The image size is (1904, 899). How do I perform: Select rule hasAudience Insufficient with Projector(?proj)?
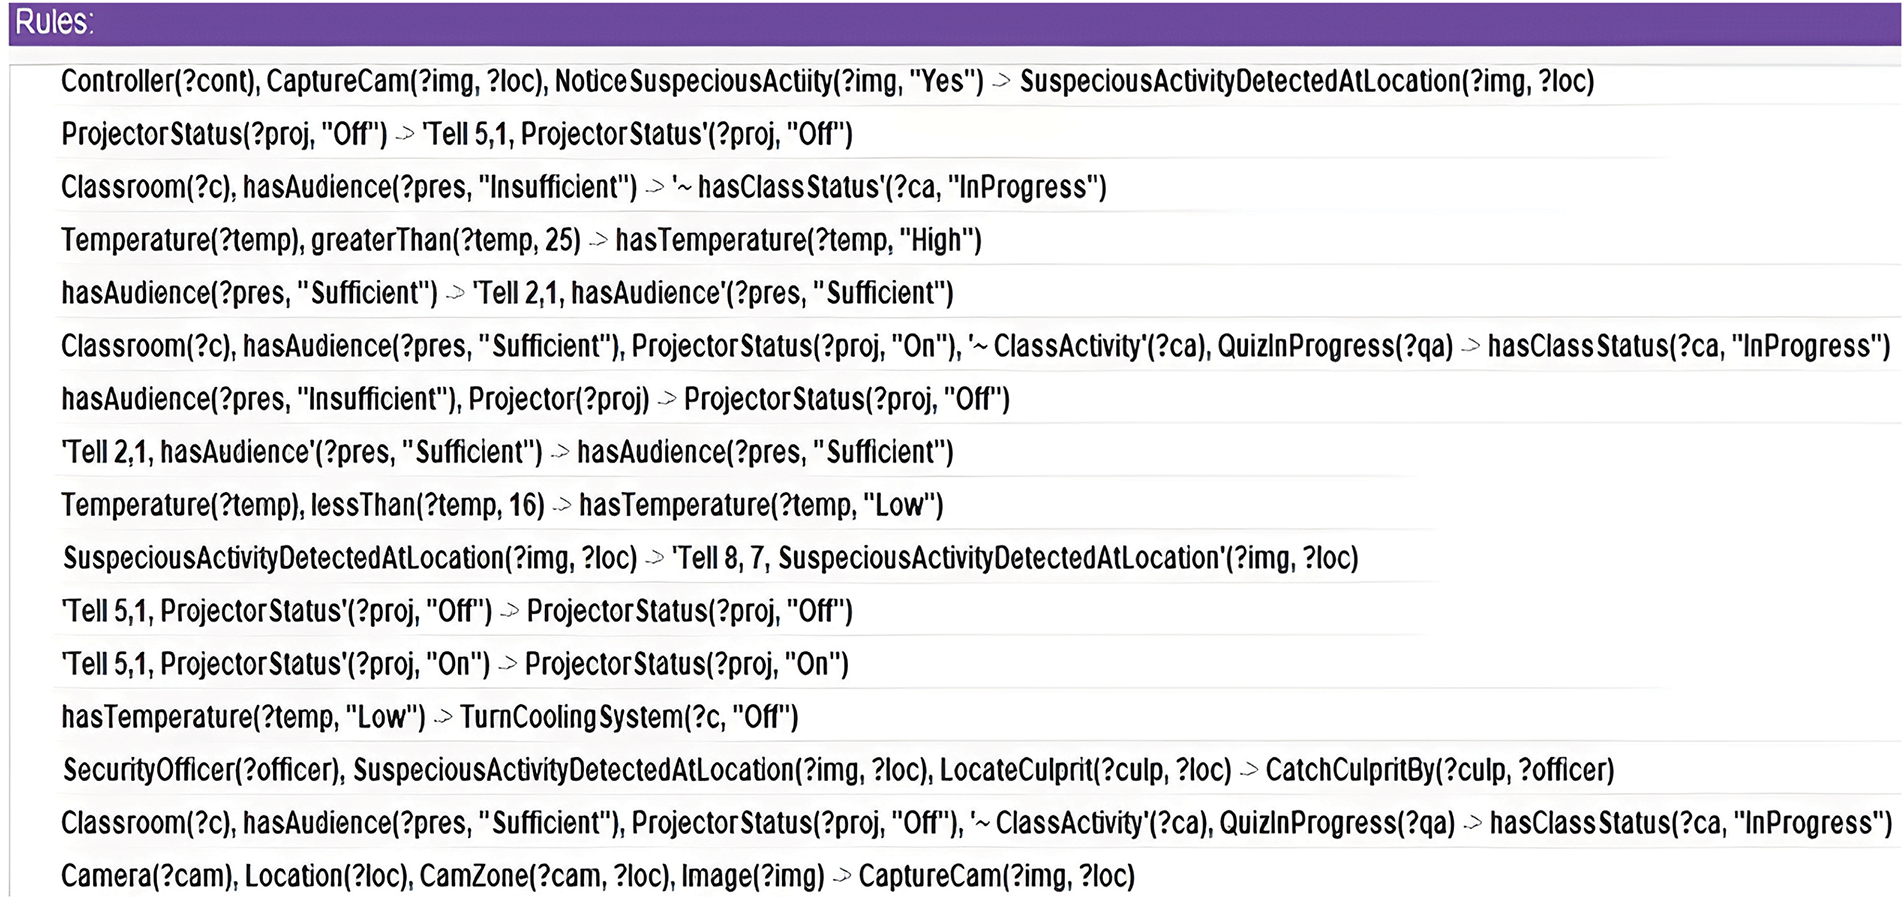[x=535, y=399]
